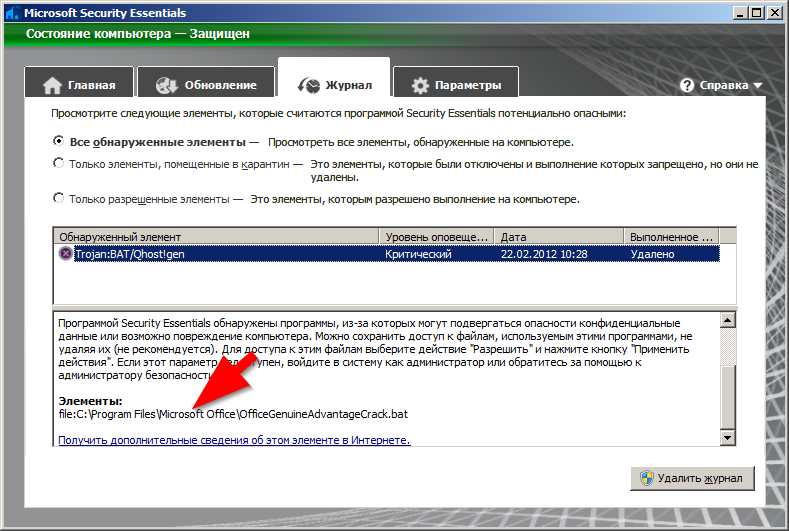Sort by Дата column header
The width and height of the screenshot is (789, 531).
(559, 237)
